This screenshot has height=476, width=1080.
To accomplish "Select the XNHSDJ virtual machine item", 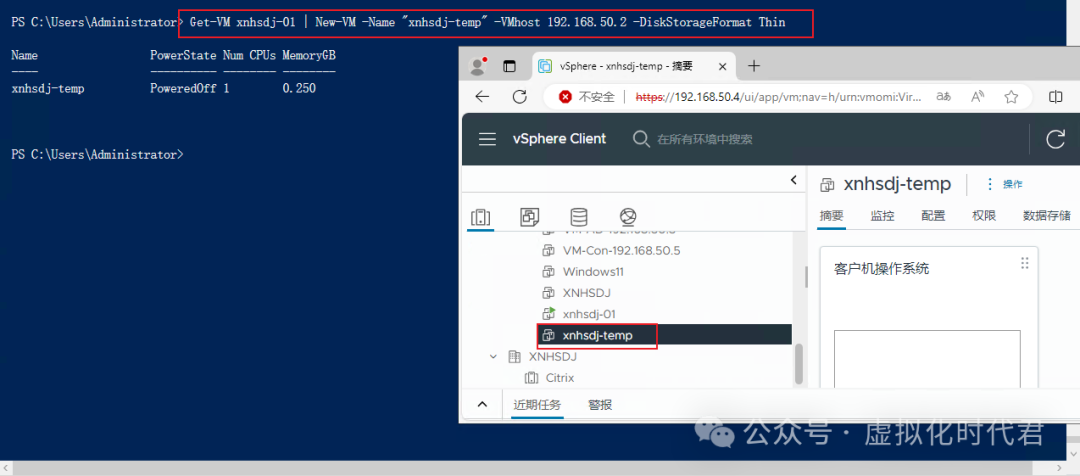I will (587, 293).
